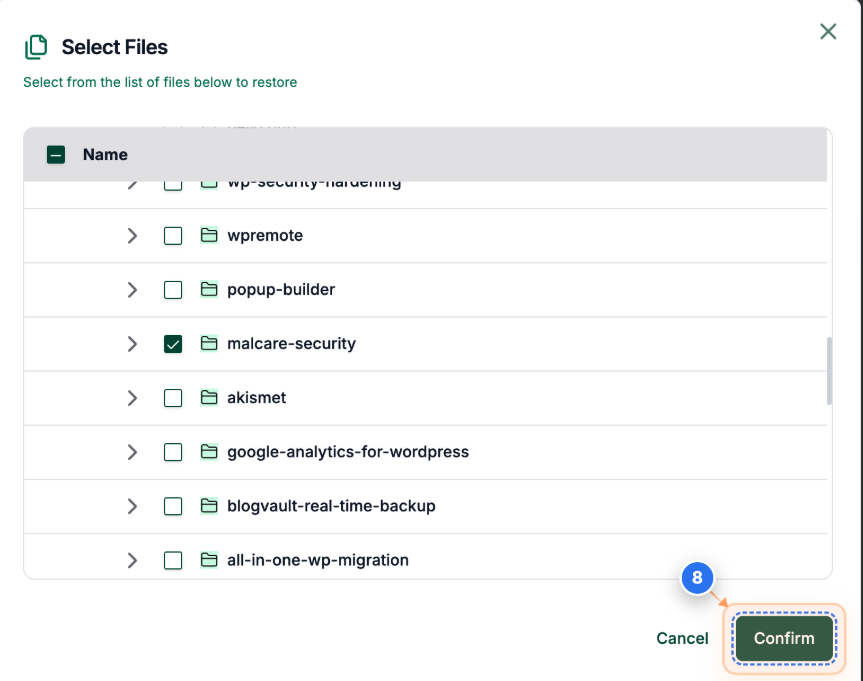Screen dimensions: 863x681
Task: Click the popup-builder folder icon
Action: [209, 289]
